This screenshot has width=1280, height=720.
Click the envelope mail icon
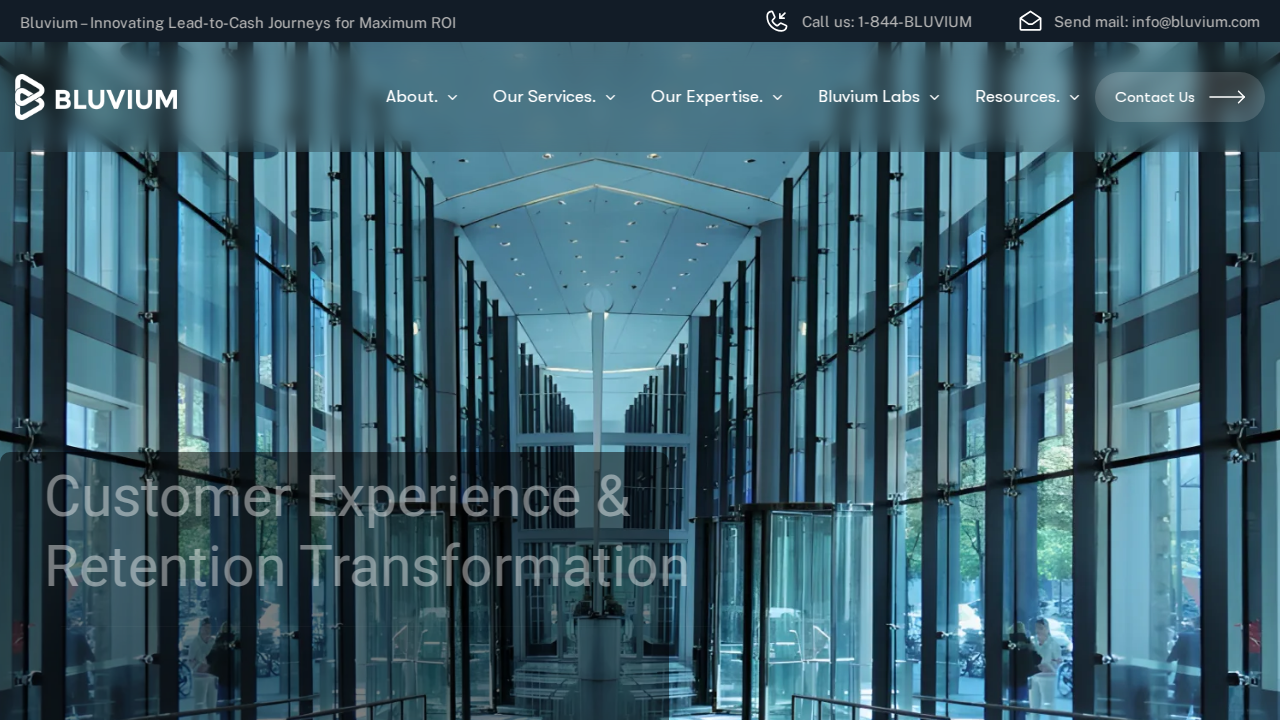tap(1030, 21)
